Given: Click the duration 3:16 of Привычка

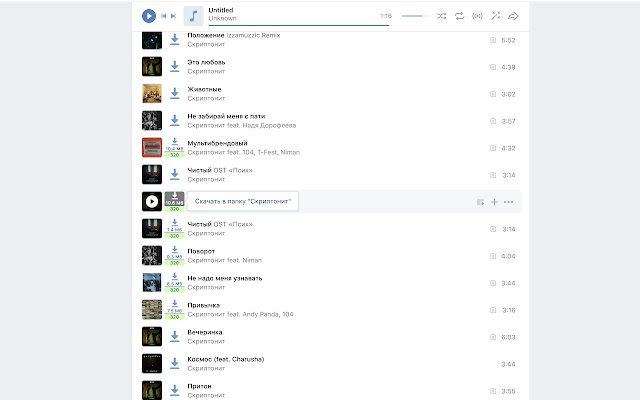Looking at the screenshot, I should (508, 310).
